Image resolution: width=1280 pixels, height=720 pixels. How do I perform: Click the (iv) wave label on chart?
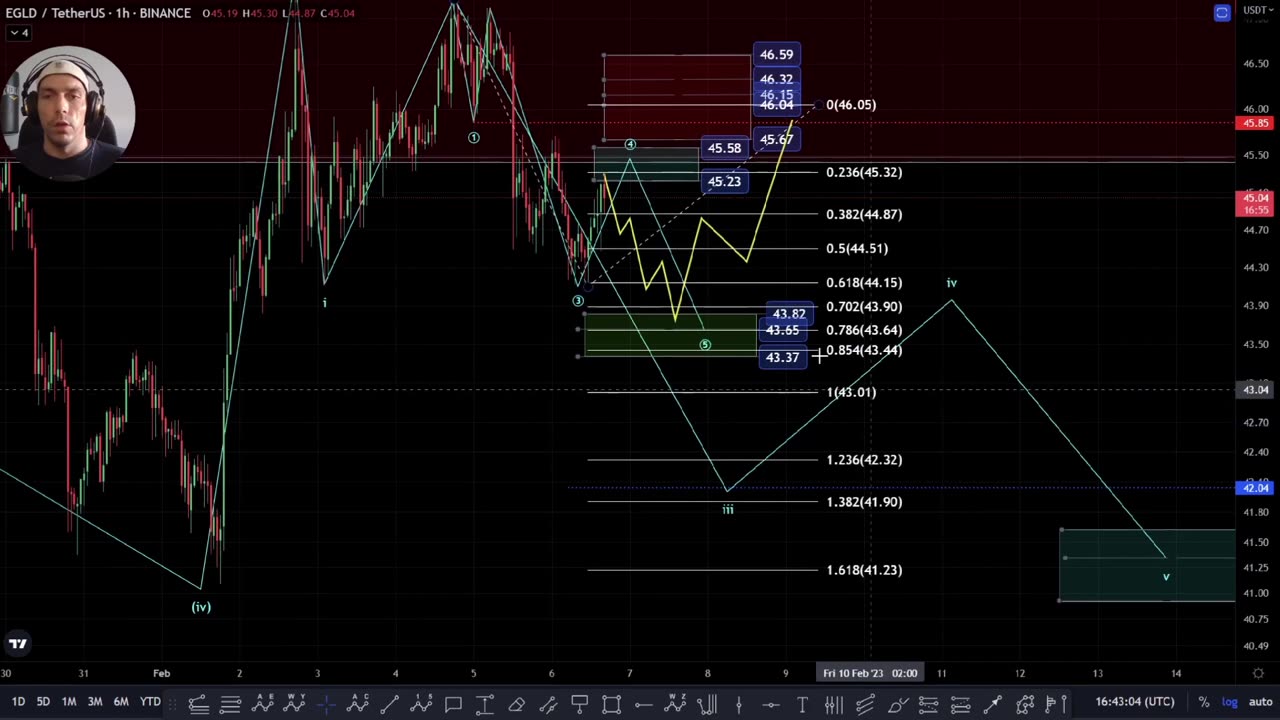pos(201,607)
